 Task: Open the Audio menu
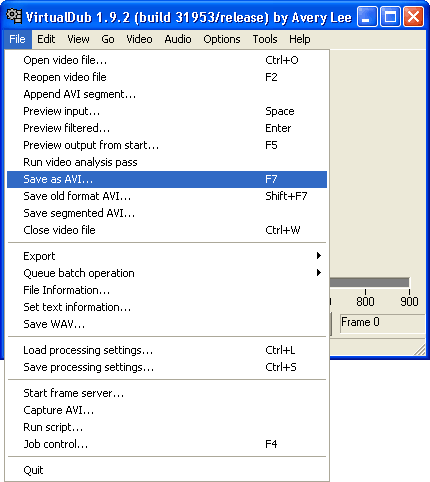178,39
